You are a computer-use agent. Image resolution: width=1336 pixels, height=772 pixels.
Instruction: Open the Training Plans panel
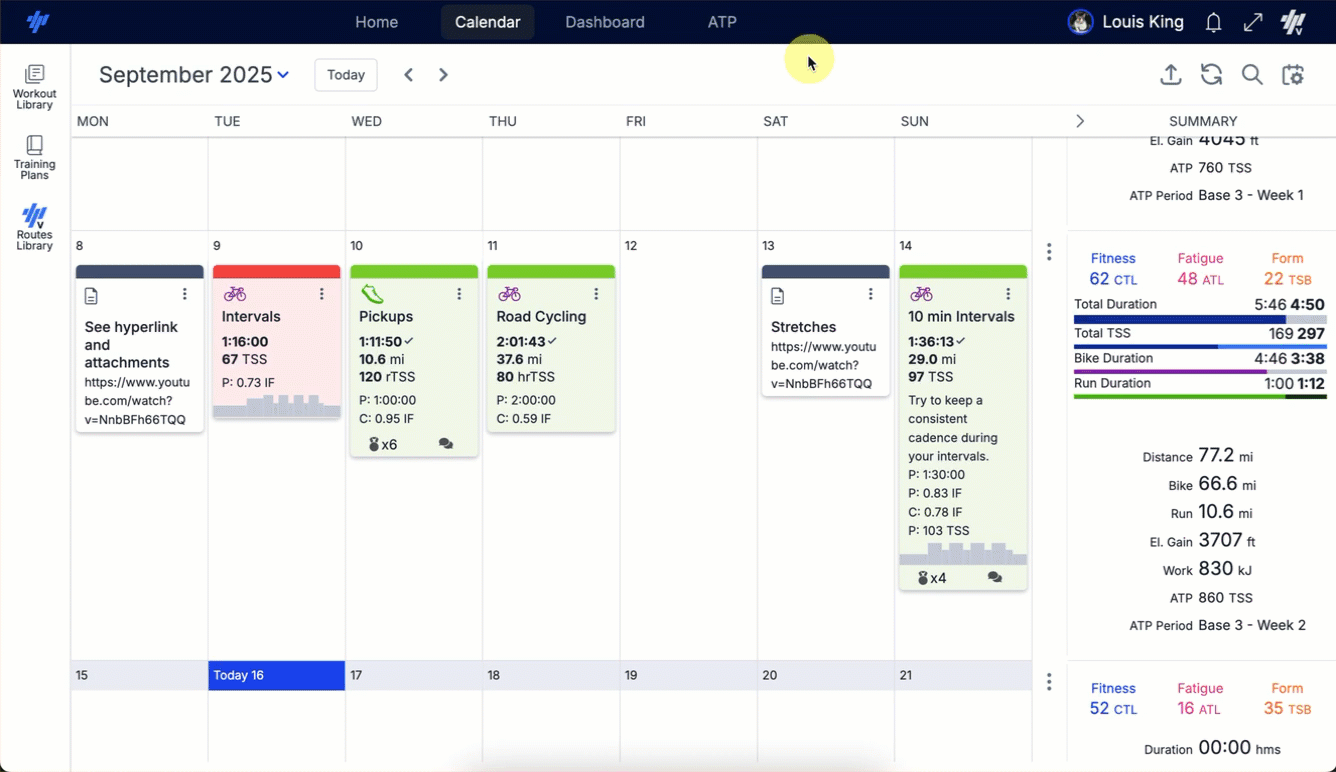click(x=34, y=157)
